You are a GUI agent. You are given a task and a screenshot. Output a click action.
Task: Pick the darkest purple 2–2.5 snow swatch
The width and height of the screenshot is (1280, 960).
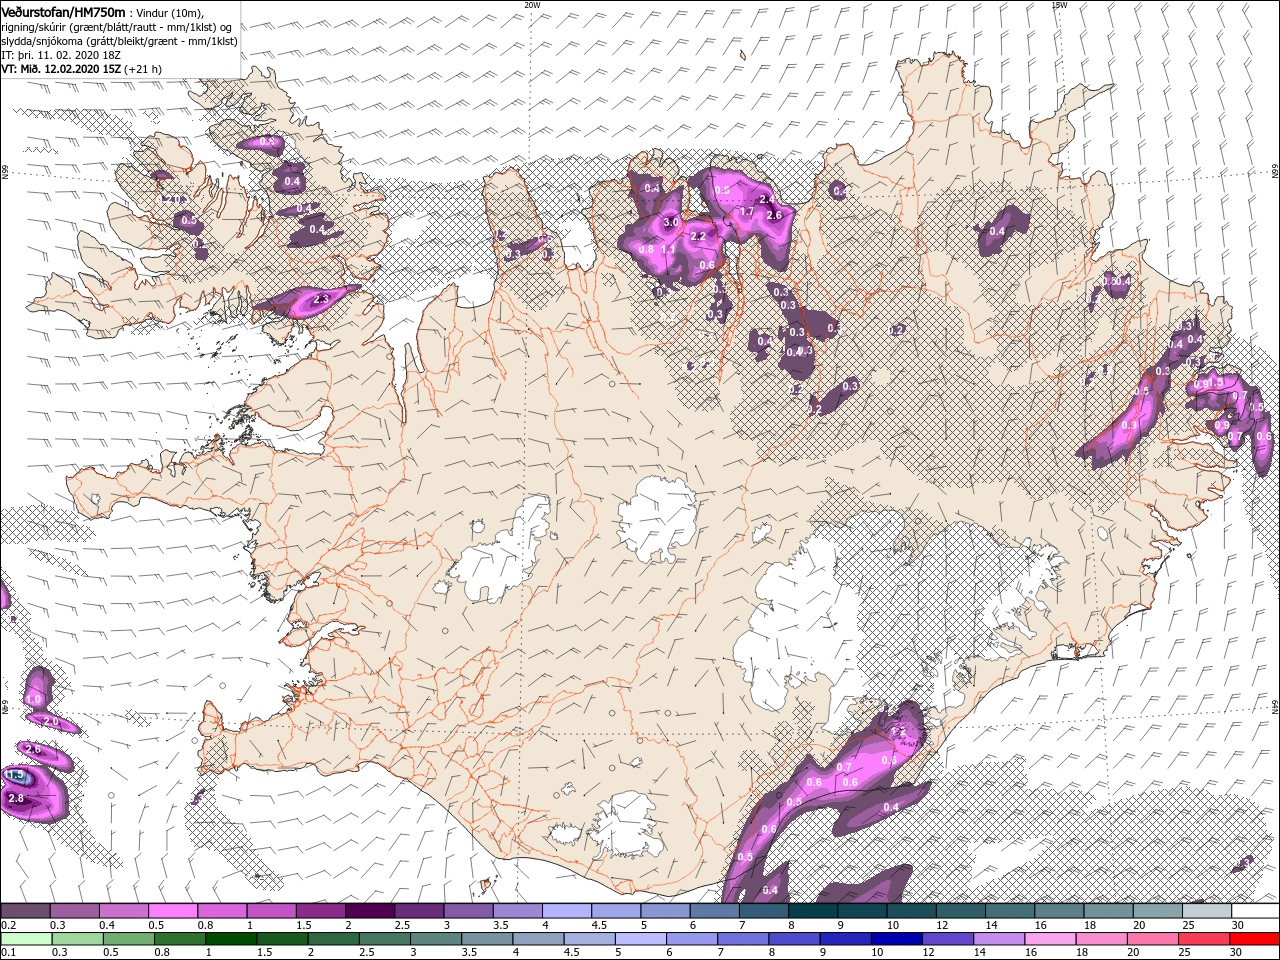click(369, 911)
